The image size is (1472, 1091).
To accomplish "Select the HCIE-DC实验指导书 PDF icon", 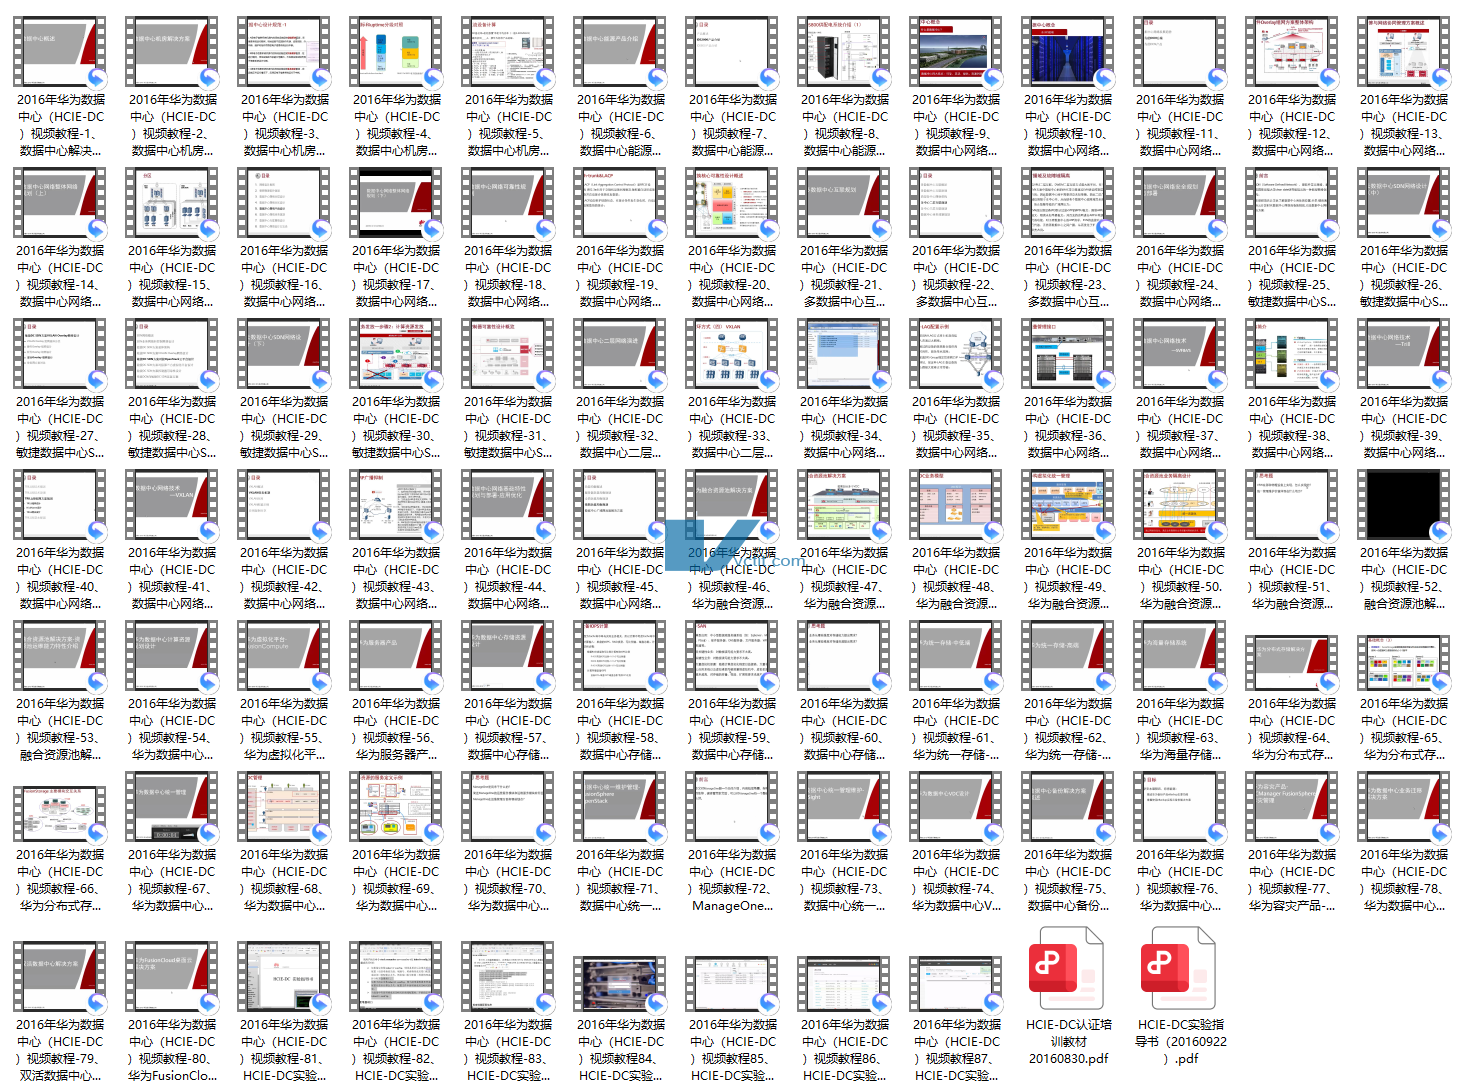I will [1179, 968].
